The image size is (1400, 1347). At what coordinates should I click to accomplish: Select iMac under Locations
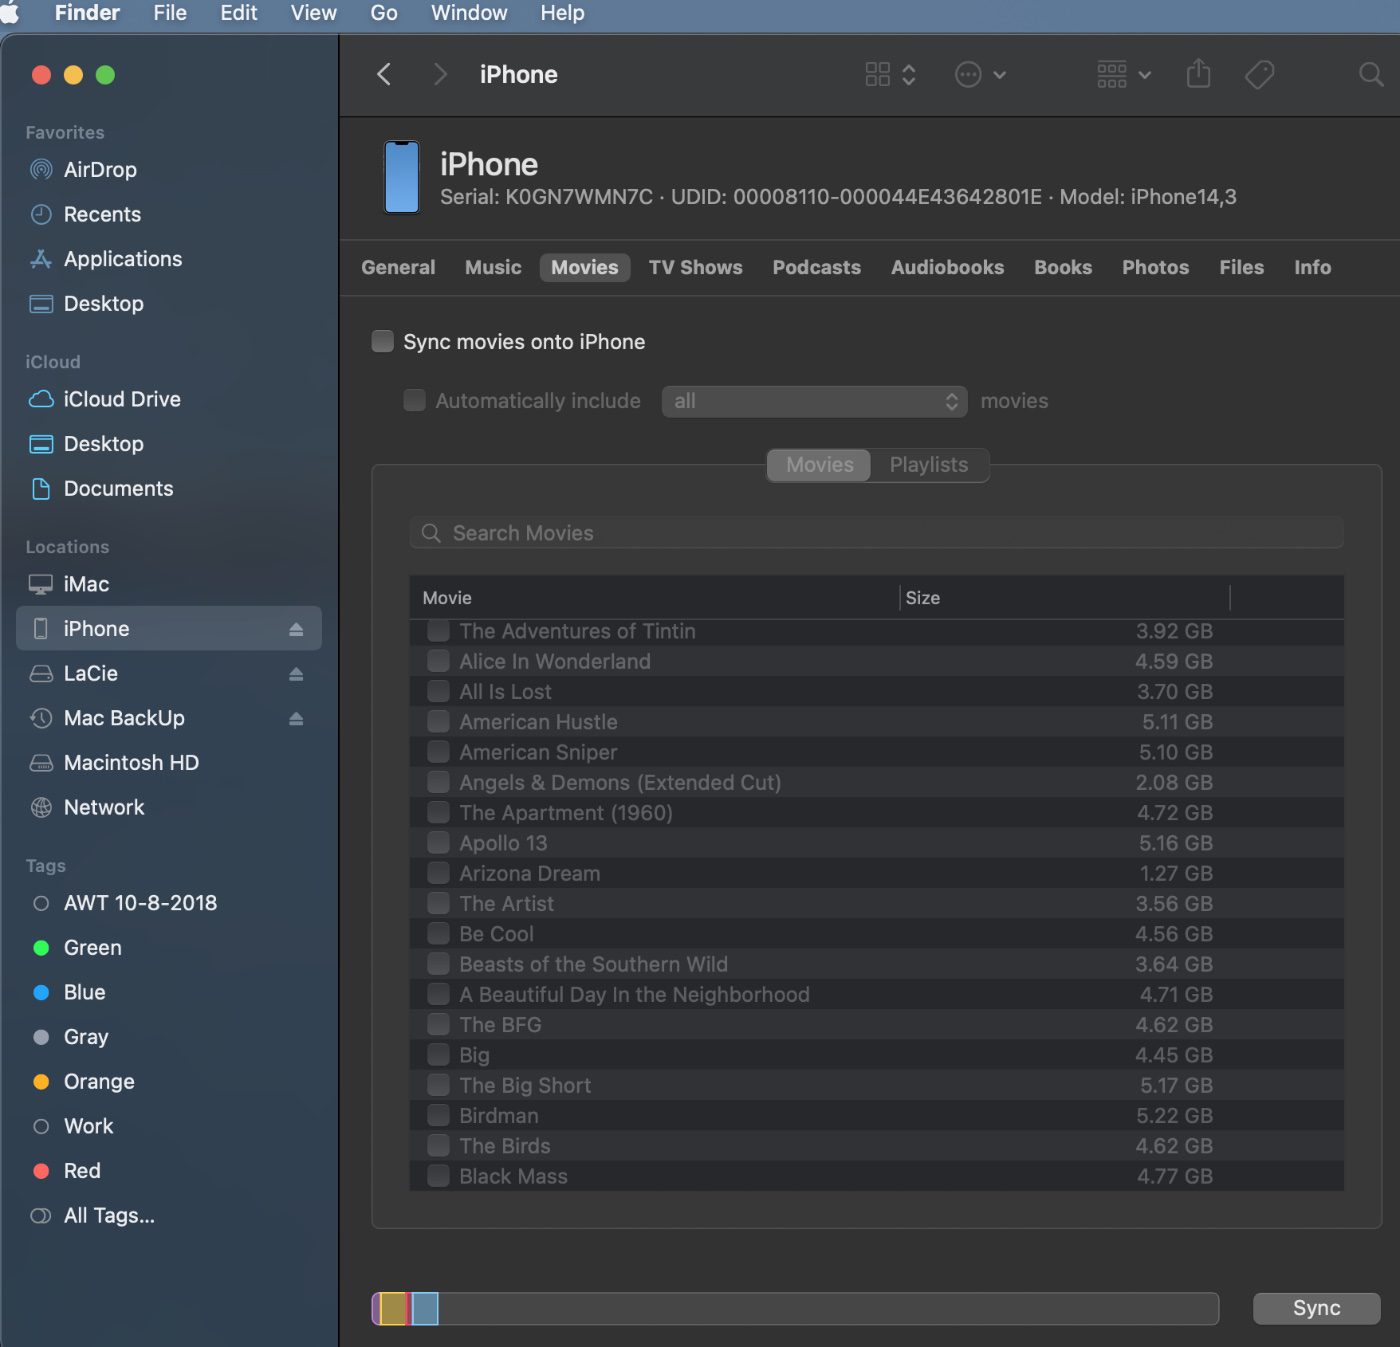pyautogui.click(x=86, y=584)
